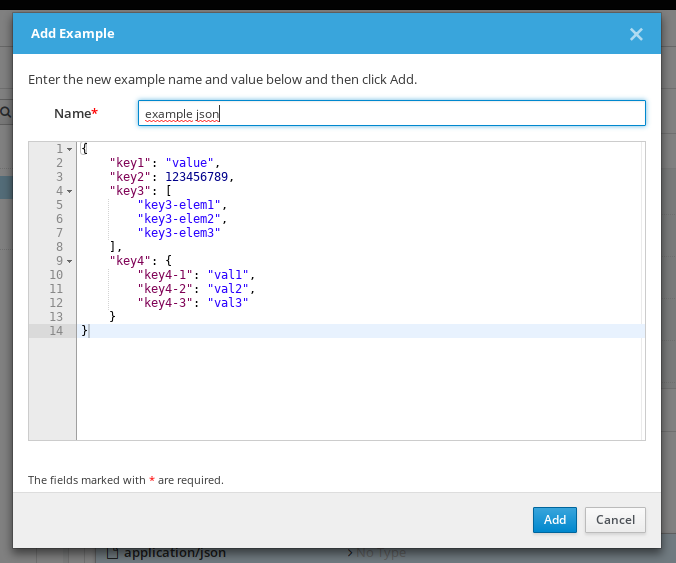Viewport: 676px width, 563px height.
Task: Click the "key3-elem2" string
Action: point(179,219)
